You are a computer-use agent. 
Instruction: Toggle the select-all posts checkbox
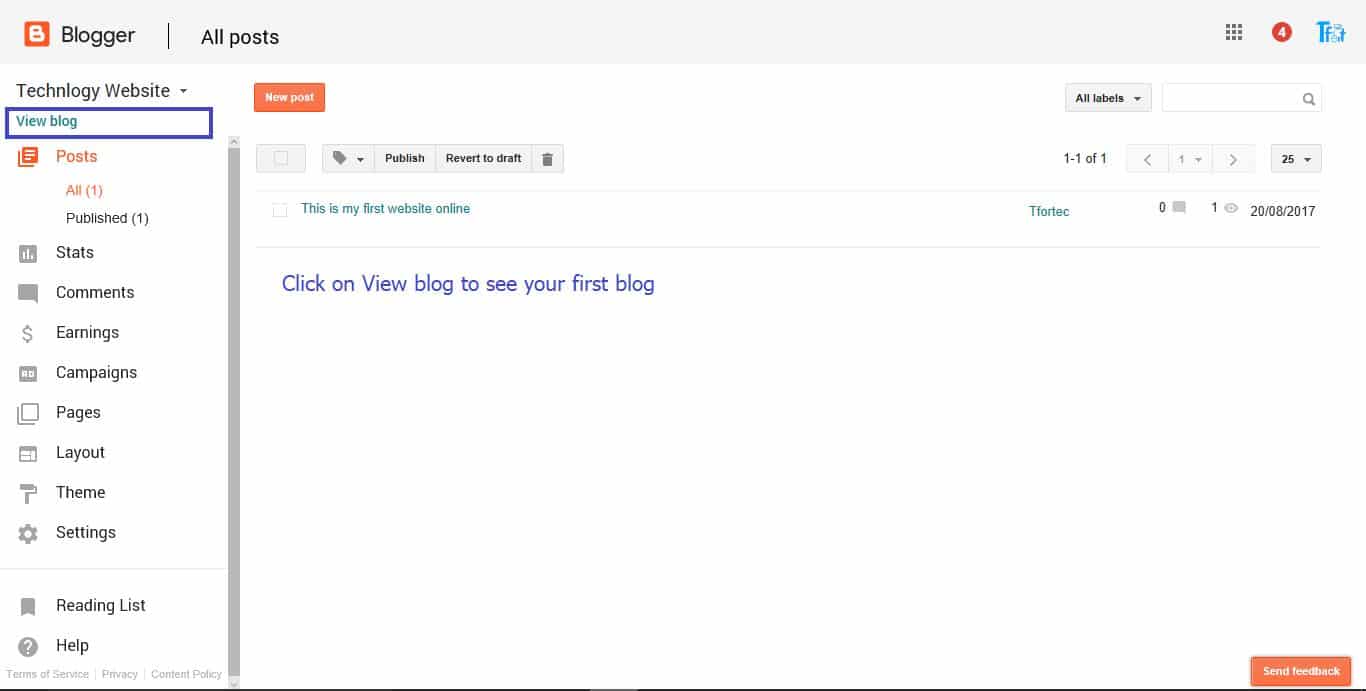pos(281,158)
